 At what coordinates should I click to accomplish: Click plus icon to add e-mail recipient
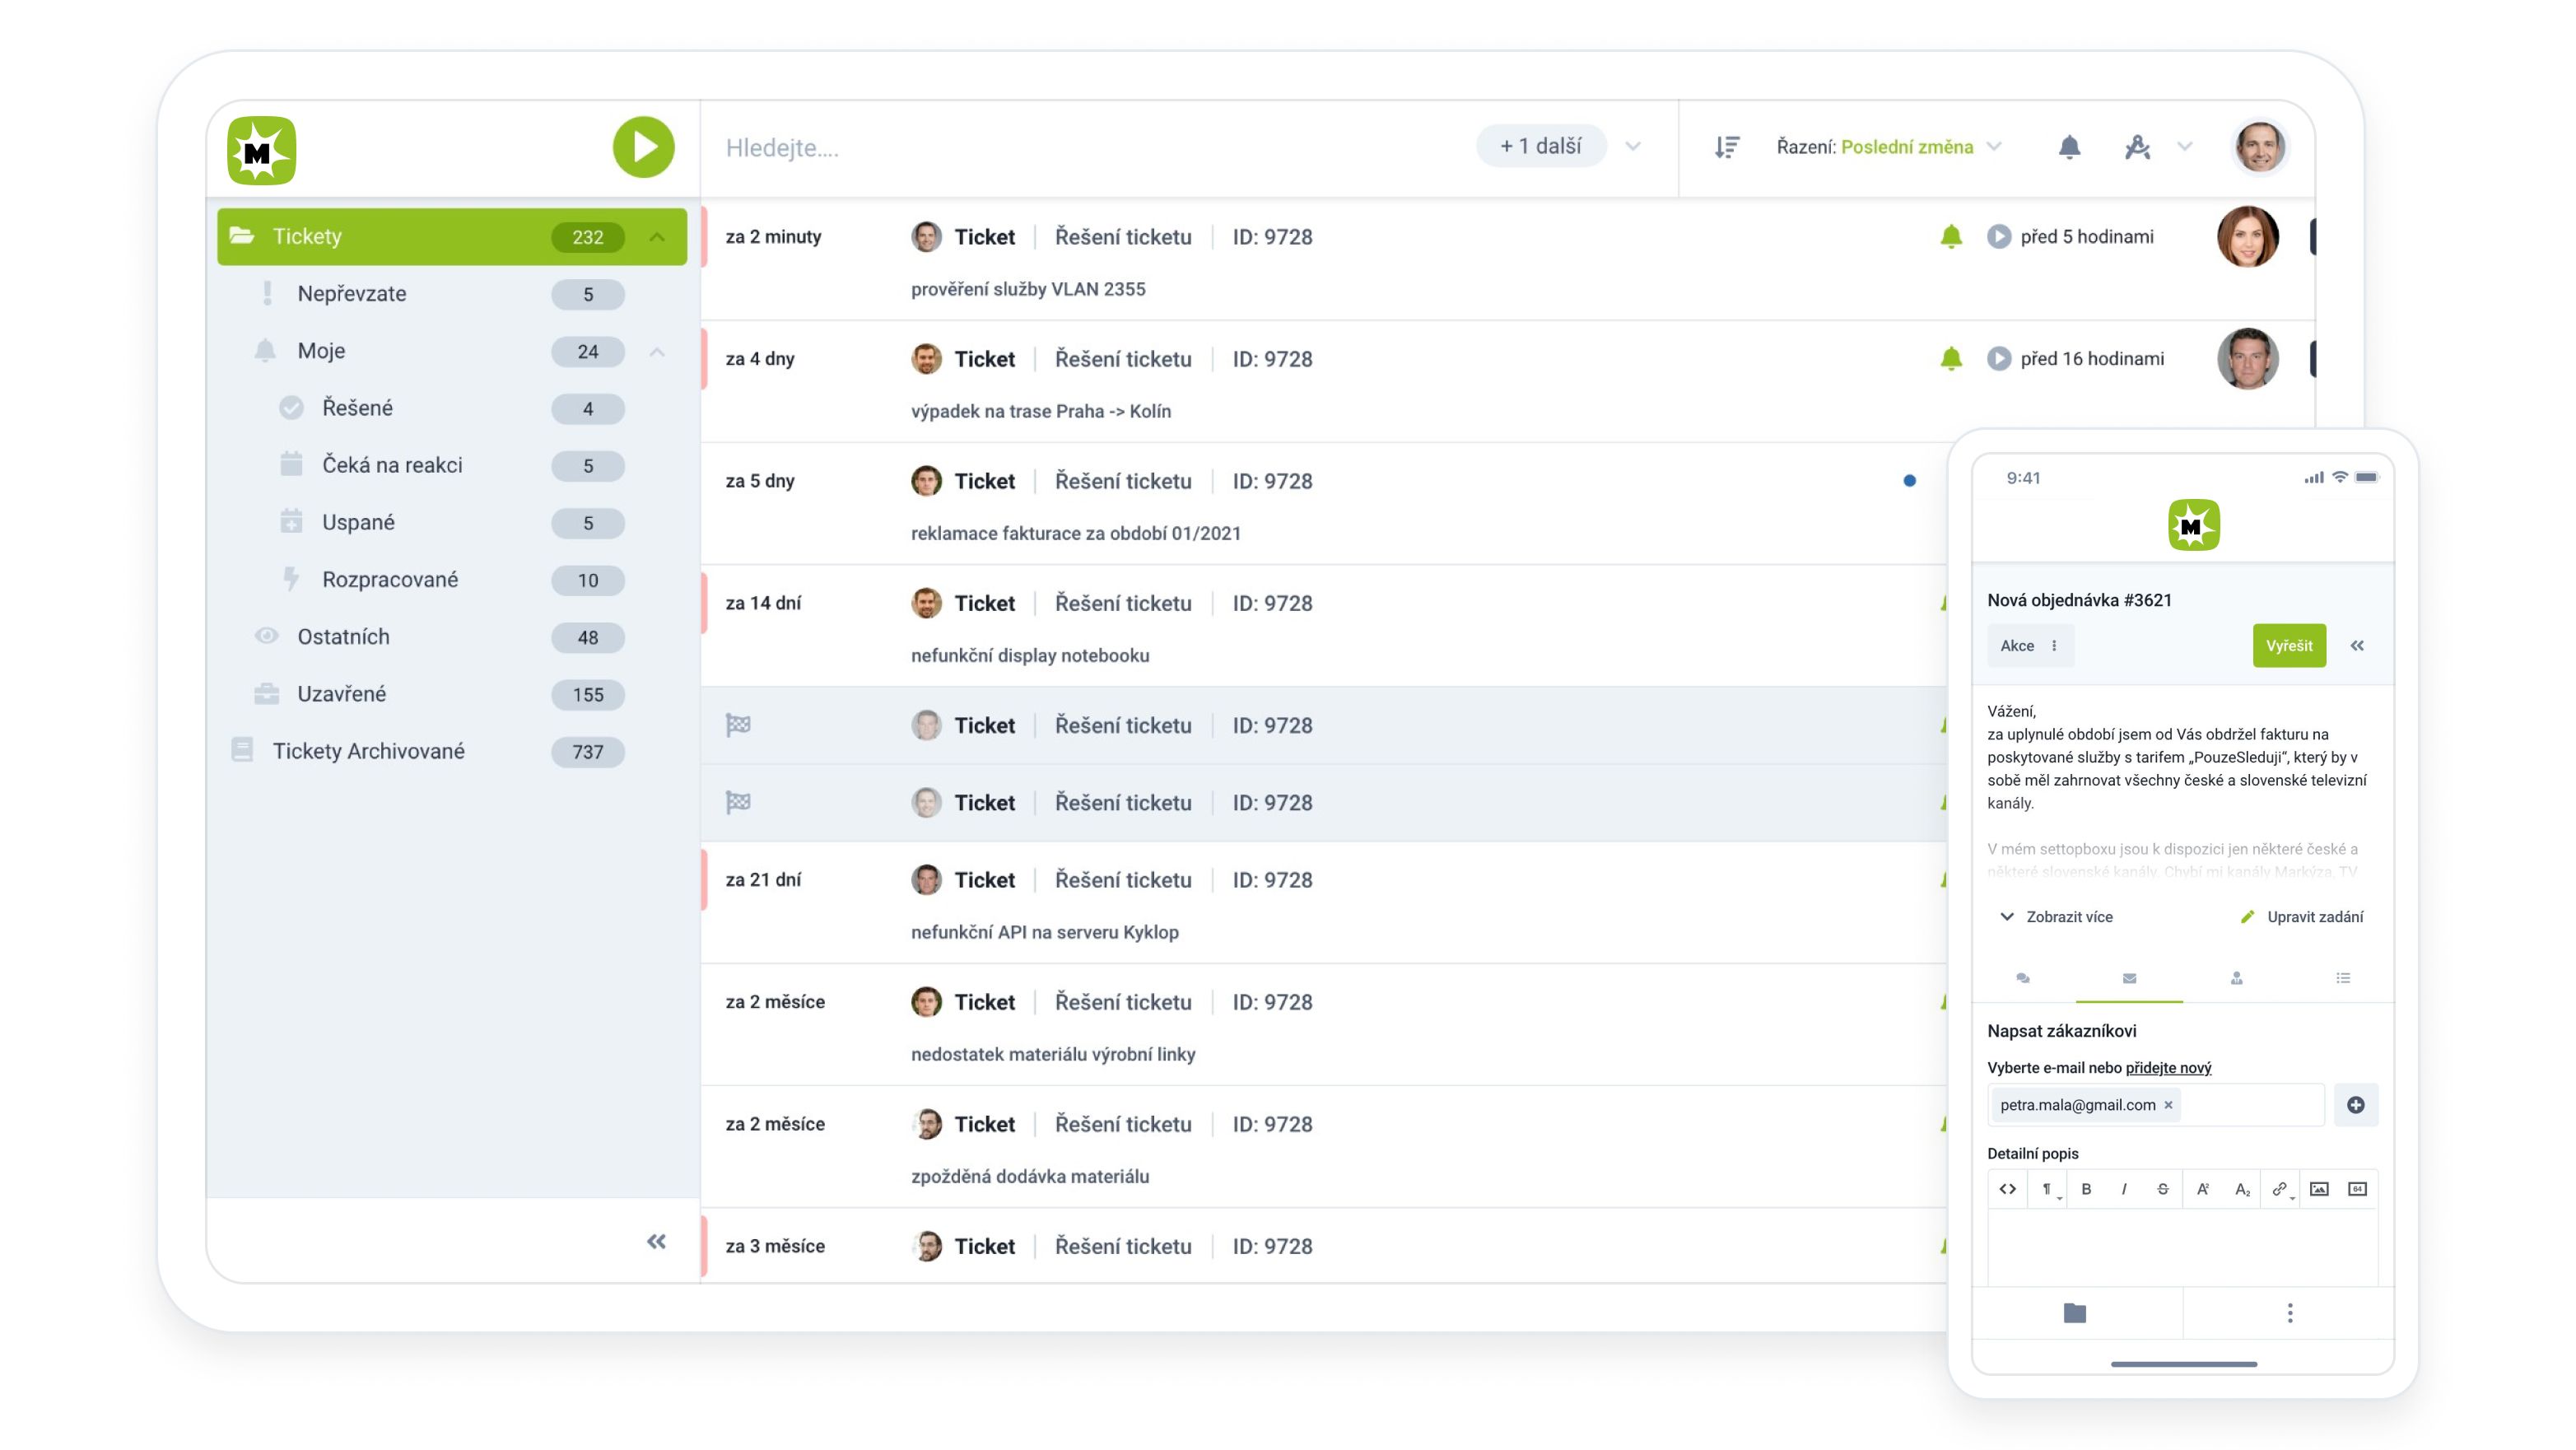(2356, 1105)
